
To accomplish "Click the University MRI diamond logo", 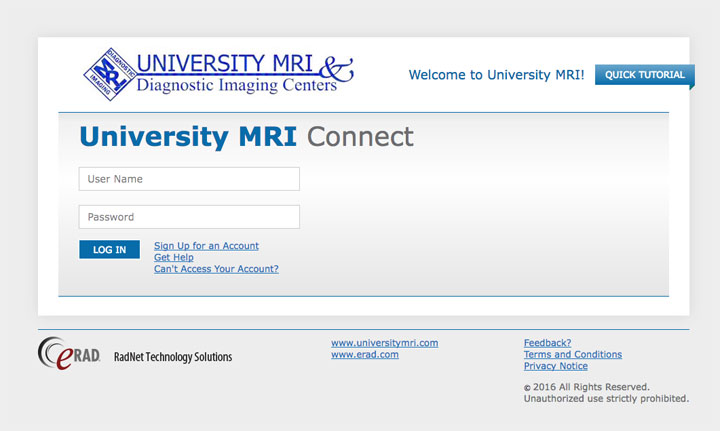I will [110, 74].
